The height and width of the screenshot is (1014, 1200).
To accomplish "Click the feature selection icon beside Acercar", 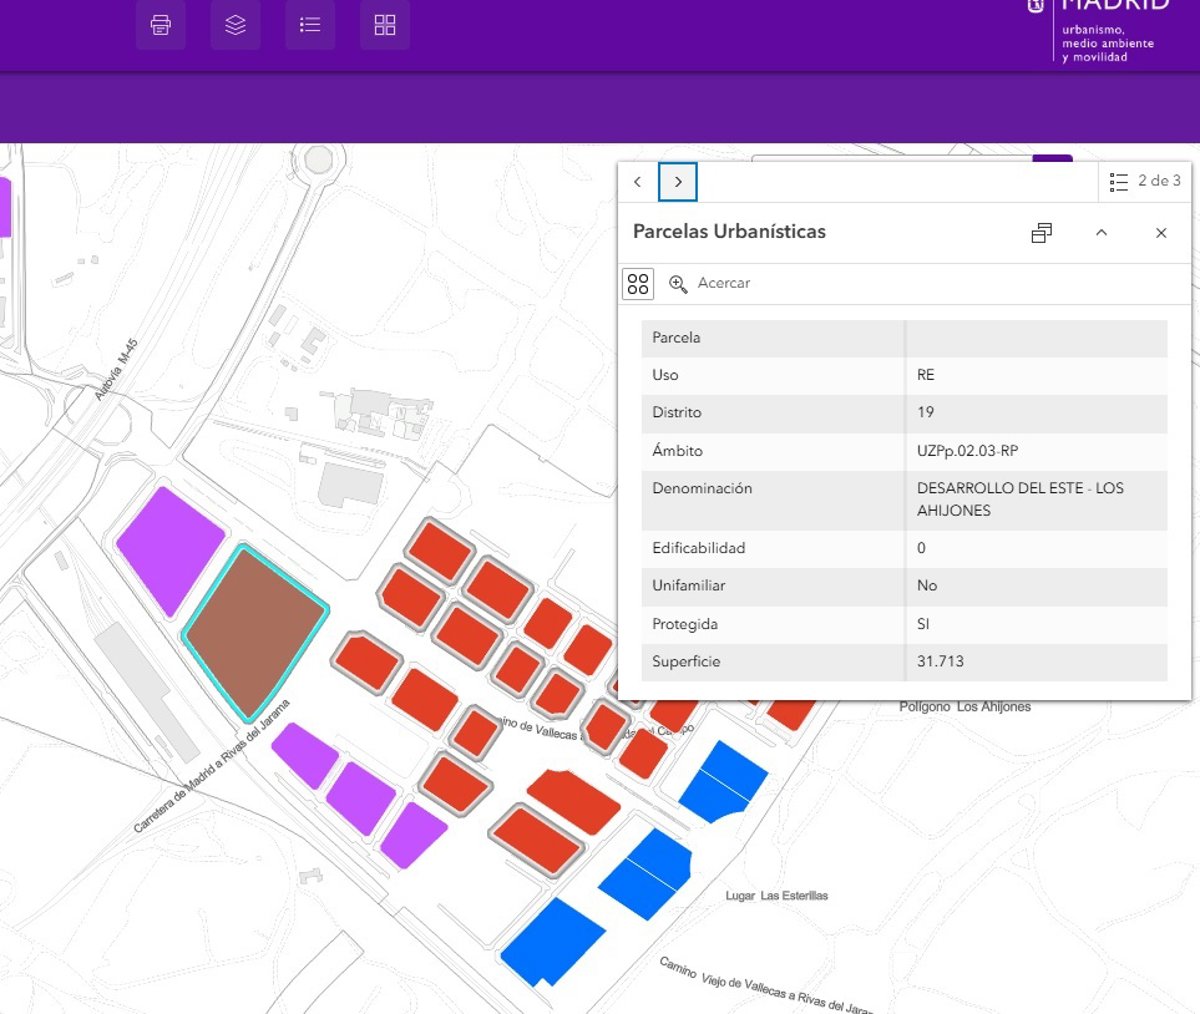I will point(638,284).
